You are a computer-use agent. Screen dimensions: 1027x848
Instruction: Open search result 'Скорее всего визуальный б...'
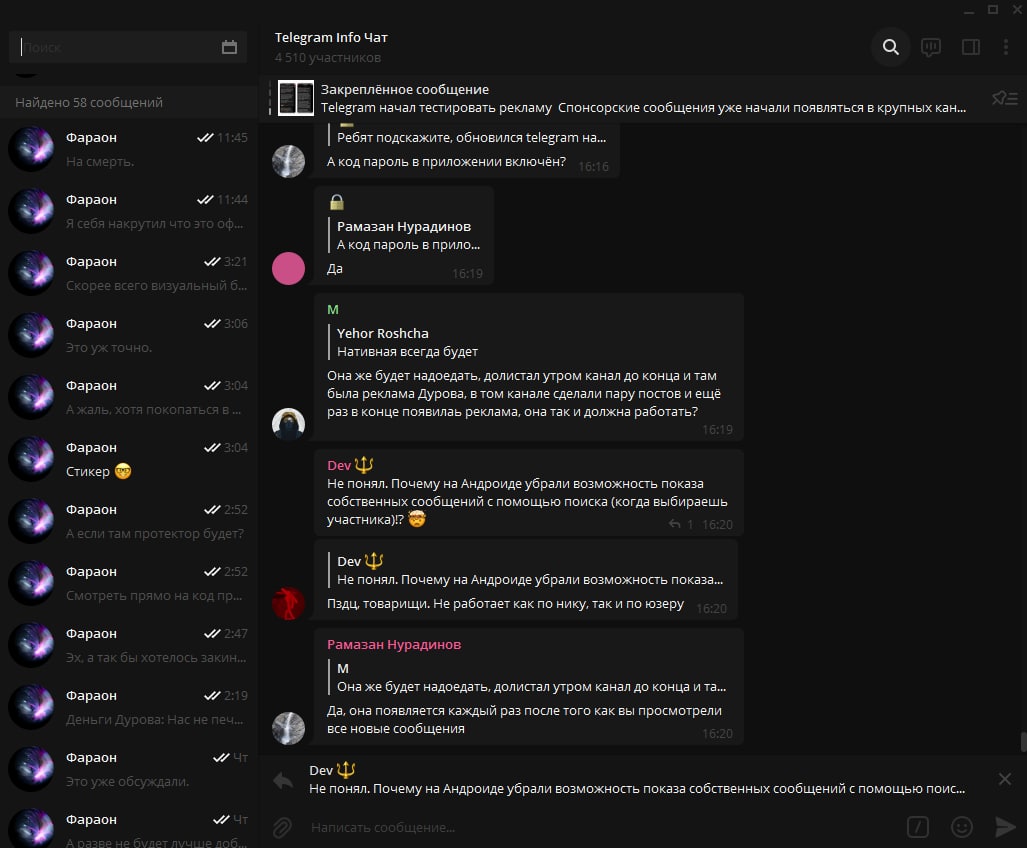pyautogui.click(x=128, y=274)
